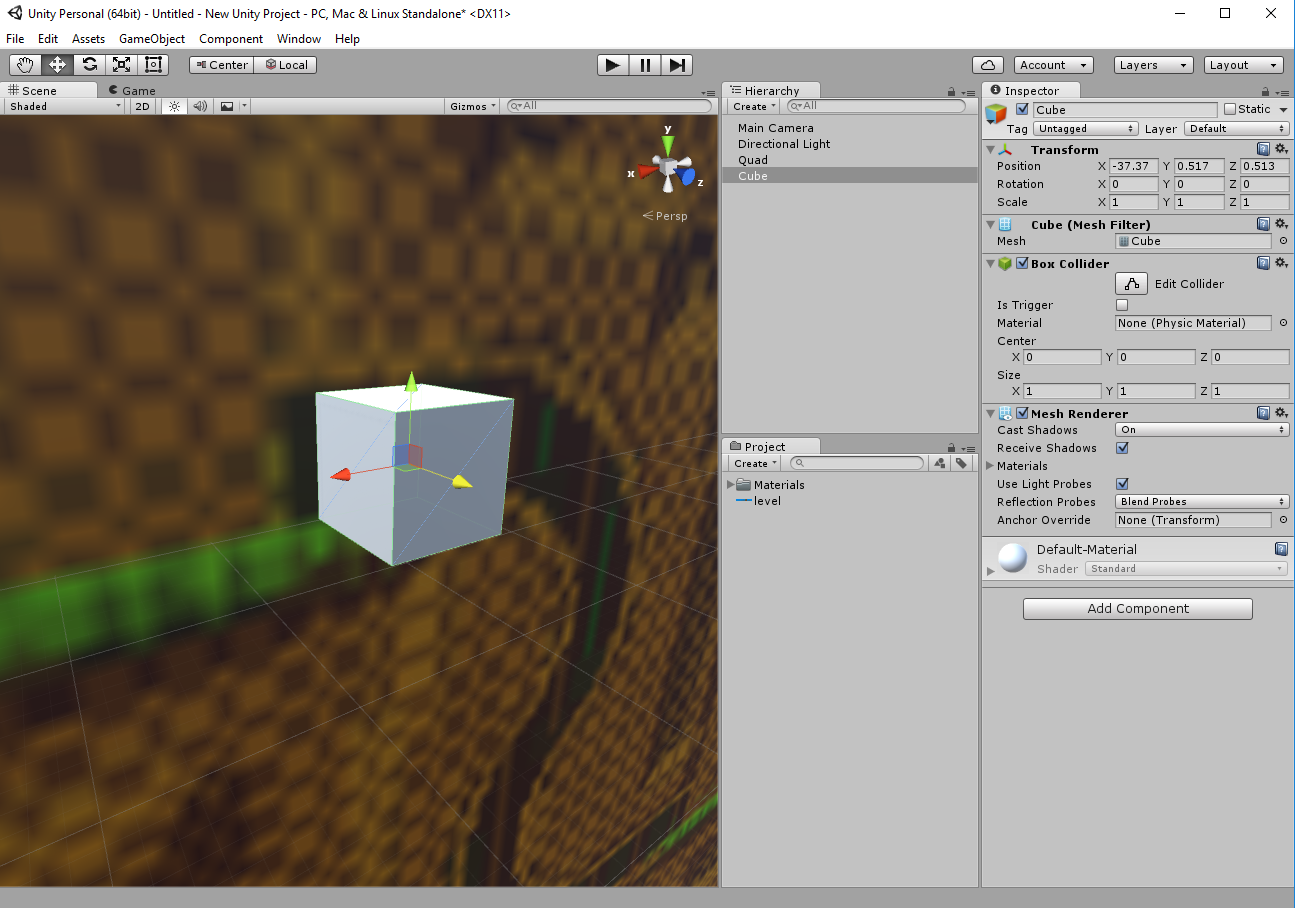Select the Rect tool
This screenshot has width=1295, height=908.
(154, 65)
